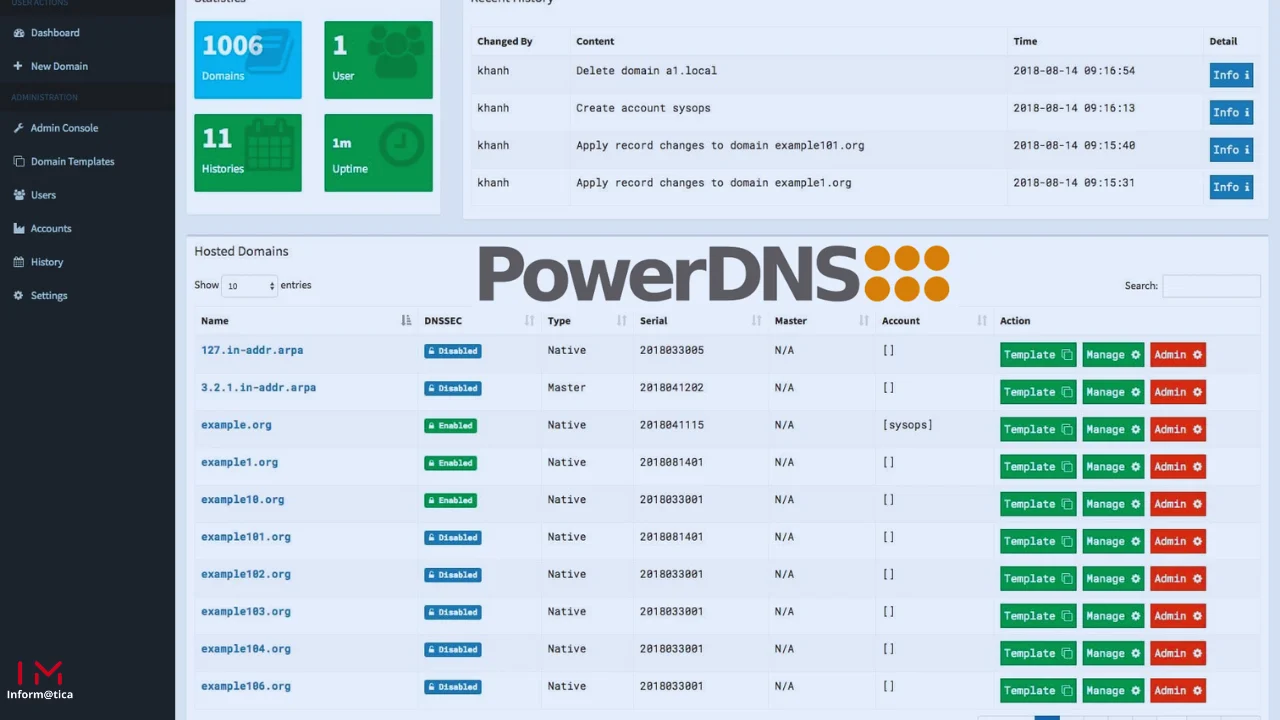Show Info for Create account sysops
This screenshot has height=720, width=1280.
1231,112
